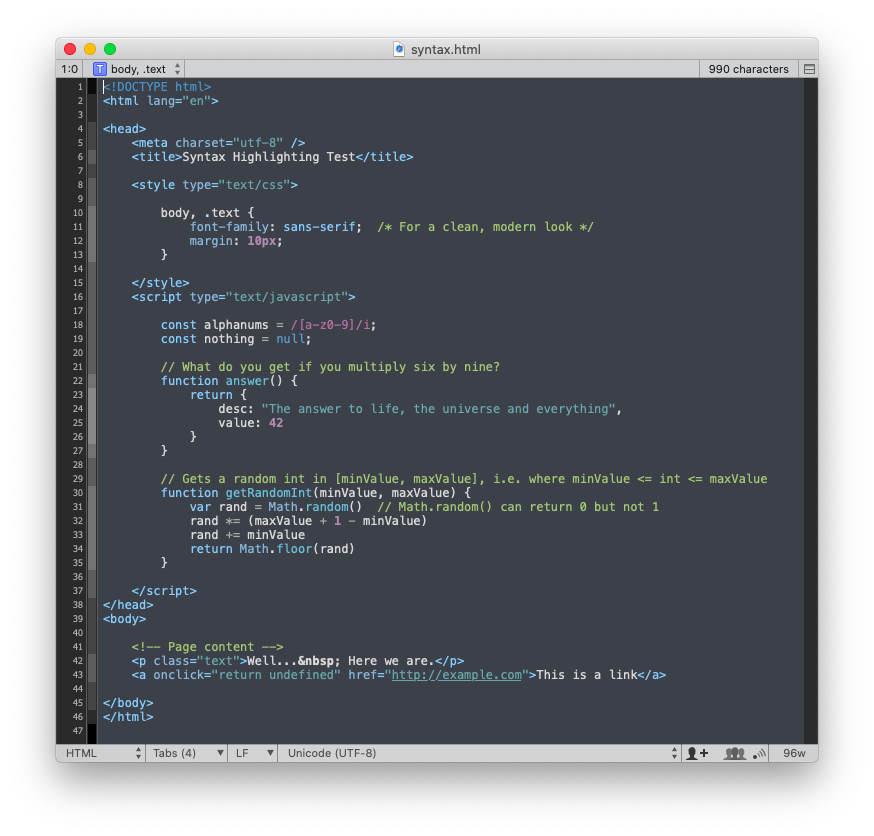This screenshot has height=836, width=874.
Task: Click the For a clean, modern look comment
Action: click(x=485, y=227)
